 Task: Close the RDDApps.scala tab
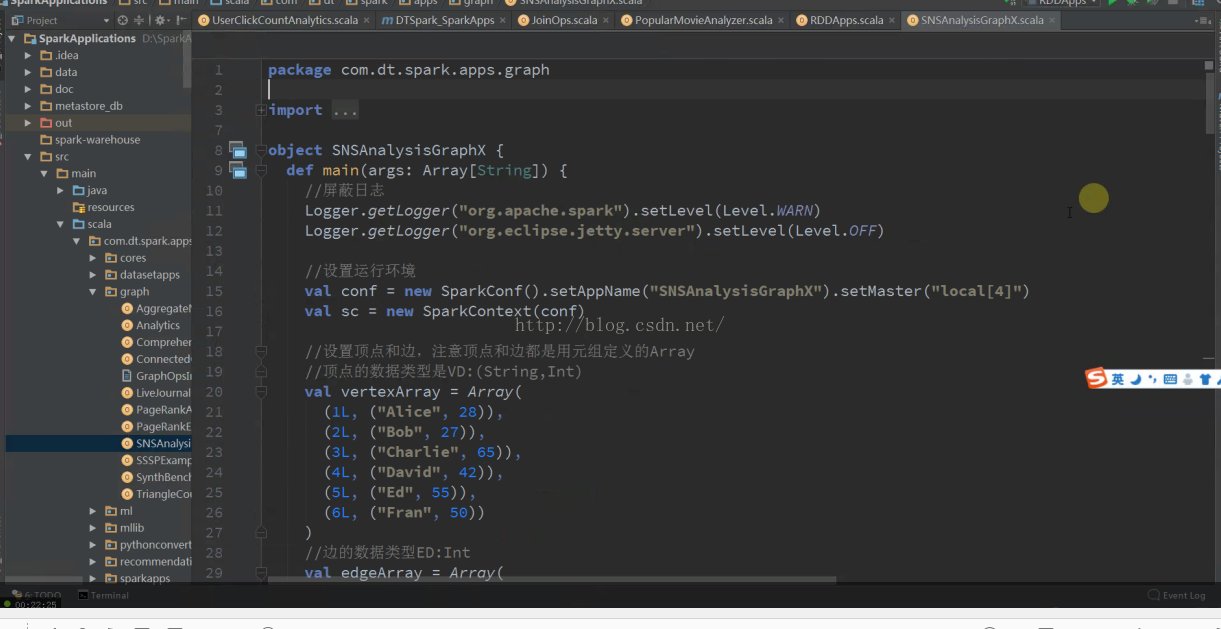pyautogui.click(x=891, y=20)
